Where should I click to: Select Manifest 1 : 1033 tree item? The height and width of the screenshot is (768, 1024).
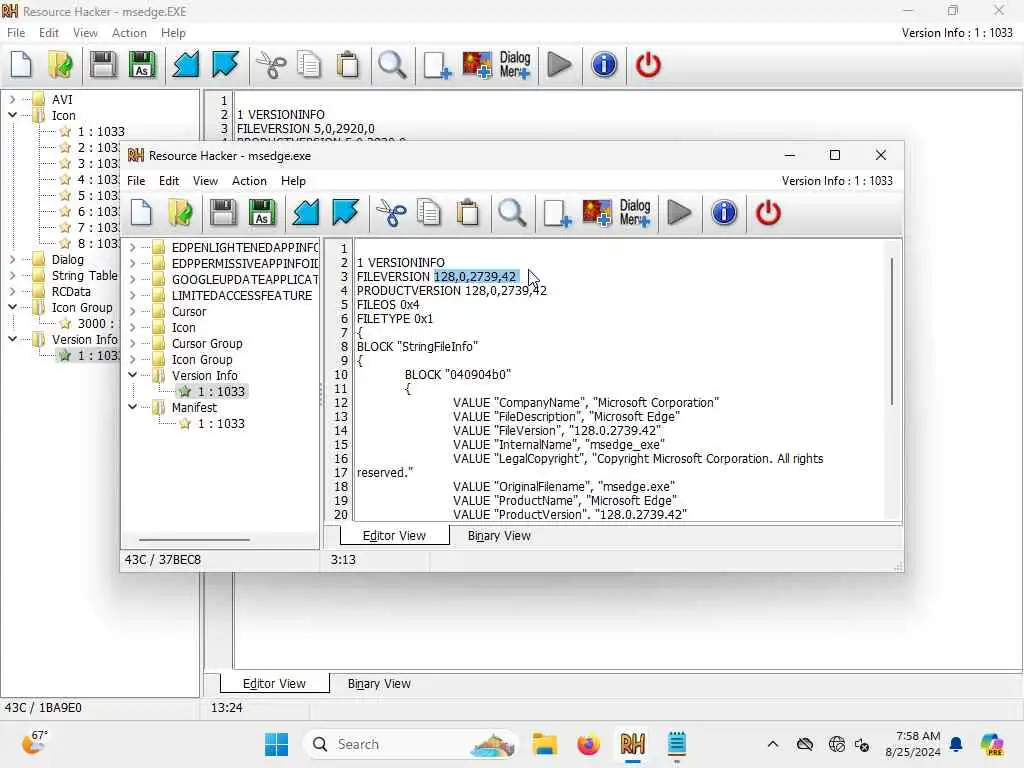coord(221,424)
